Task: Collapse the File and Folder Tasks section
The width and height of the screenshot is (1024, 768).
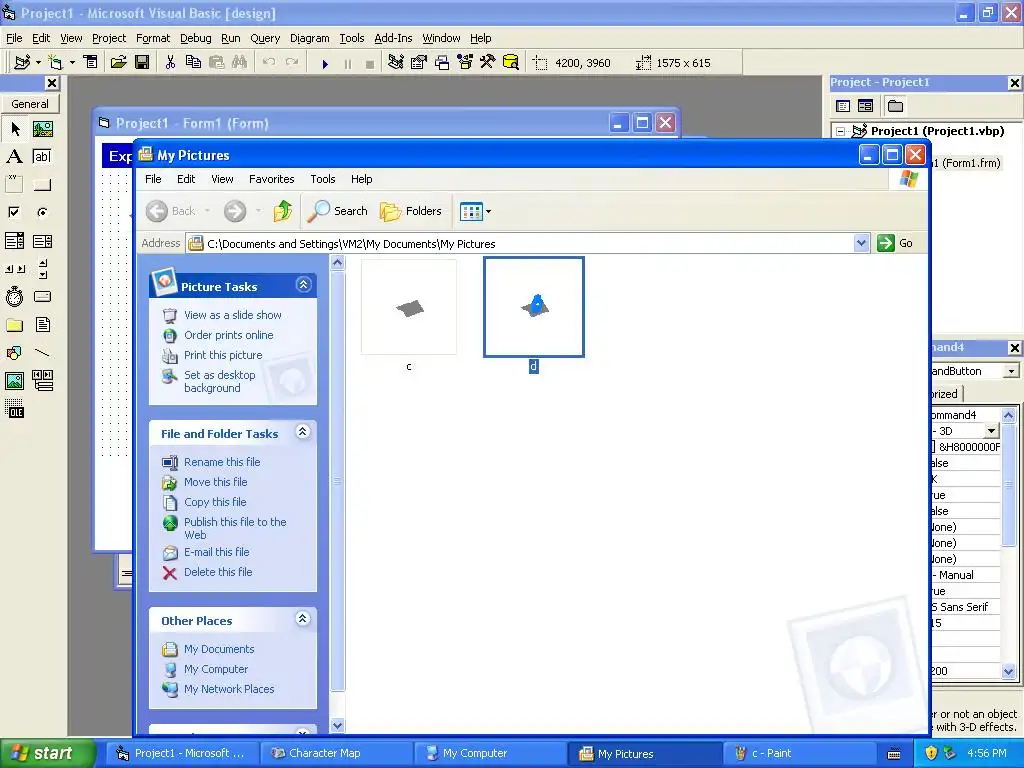Action: click(302, 432)
